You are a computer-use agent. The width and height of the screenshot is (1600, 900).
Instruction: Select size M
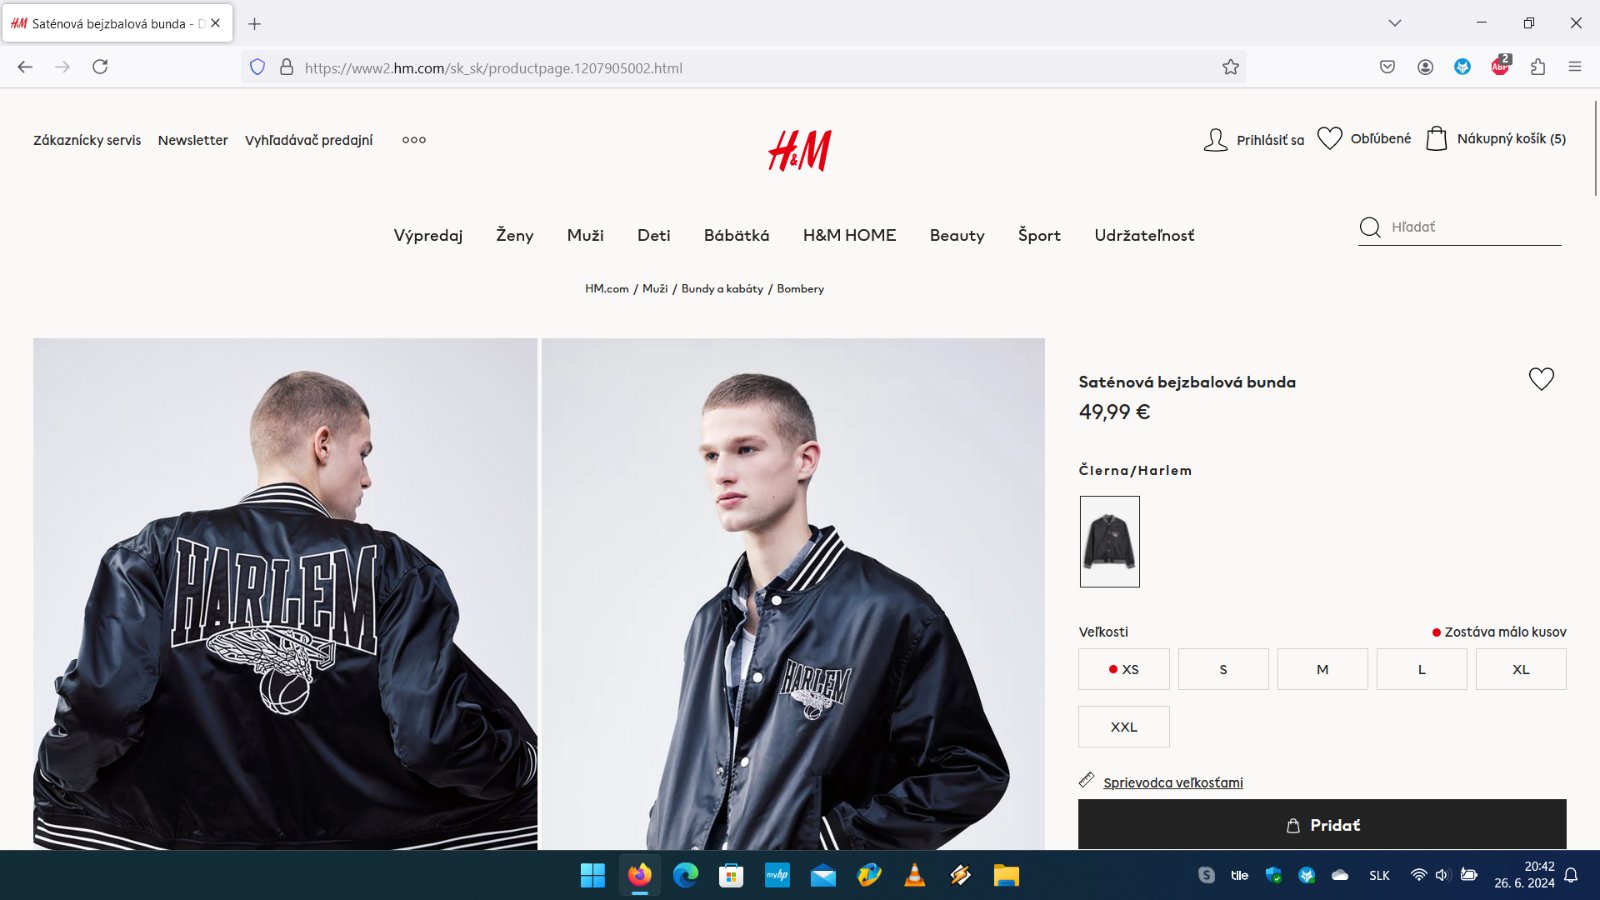pos(1322,669)
